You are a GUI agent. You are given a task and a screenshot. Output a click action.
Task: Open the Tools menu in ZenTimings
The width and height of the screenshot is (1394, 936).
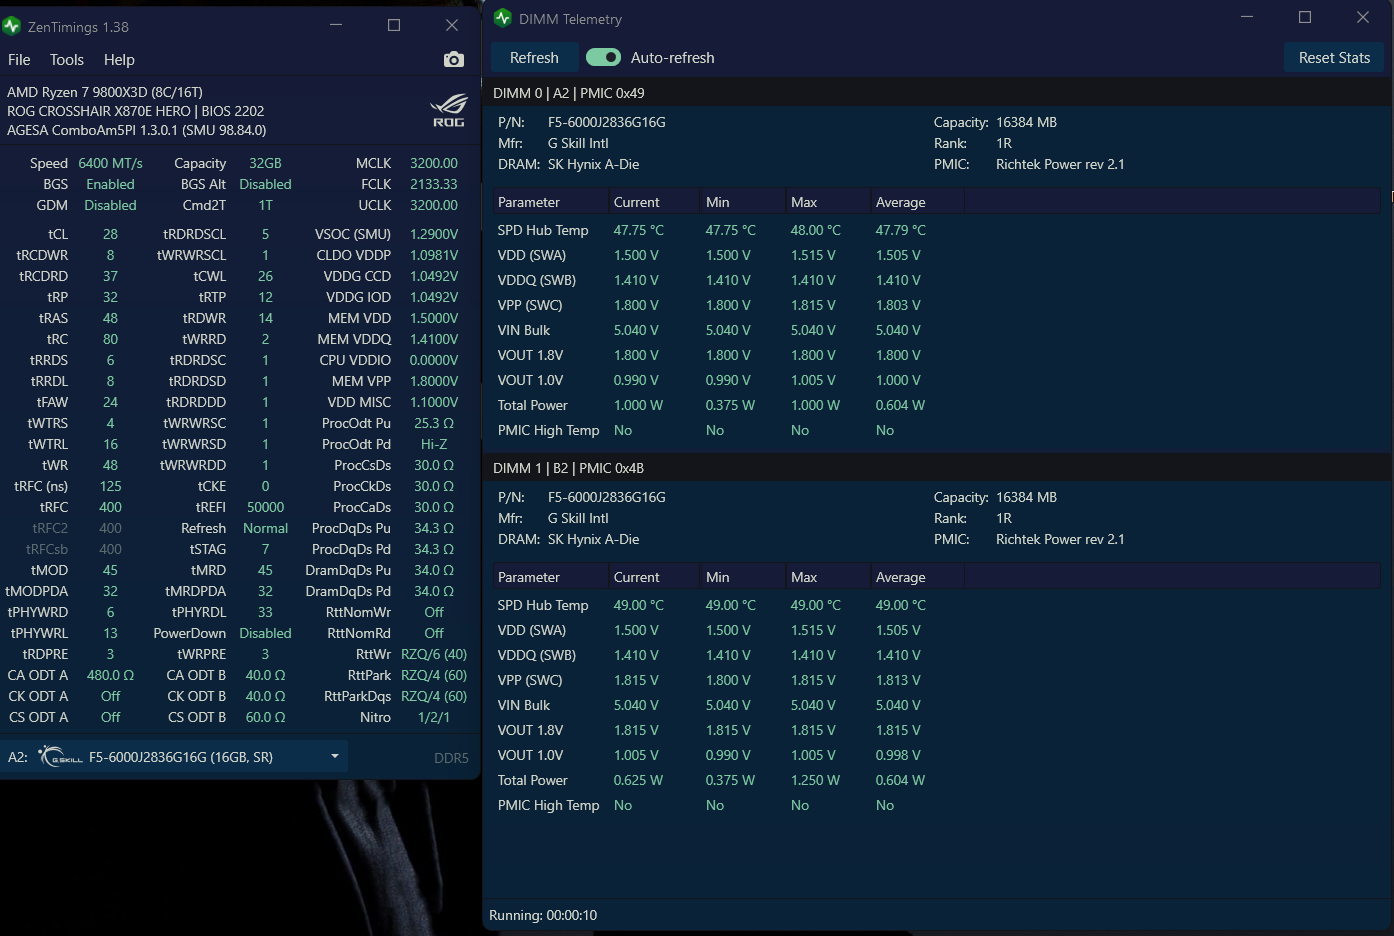point(67,60)
